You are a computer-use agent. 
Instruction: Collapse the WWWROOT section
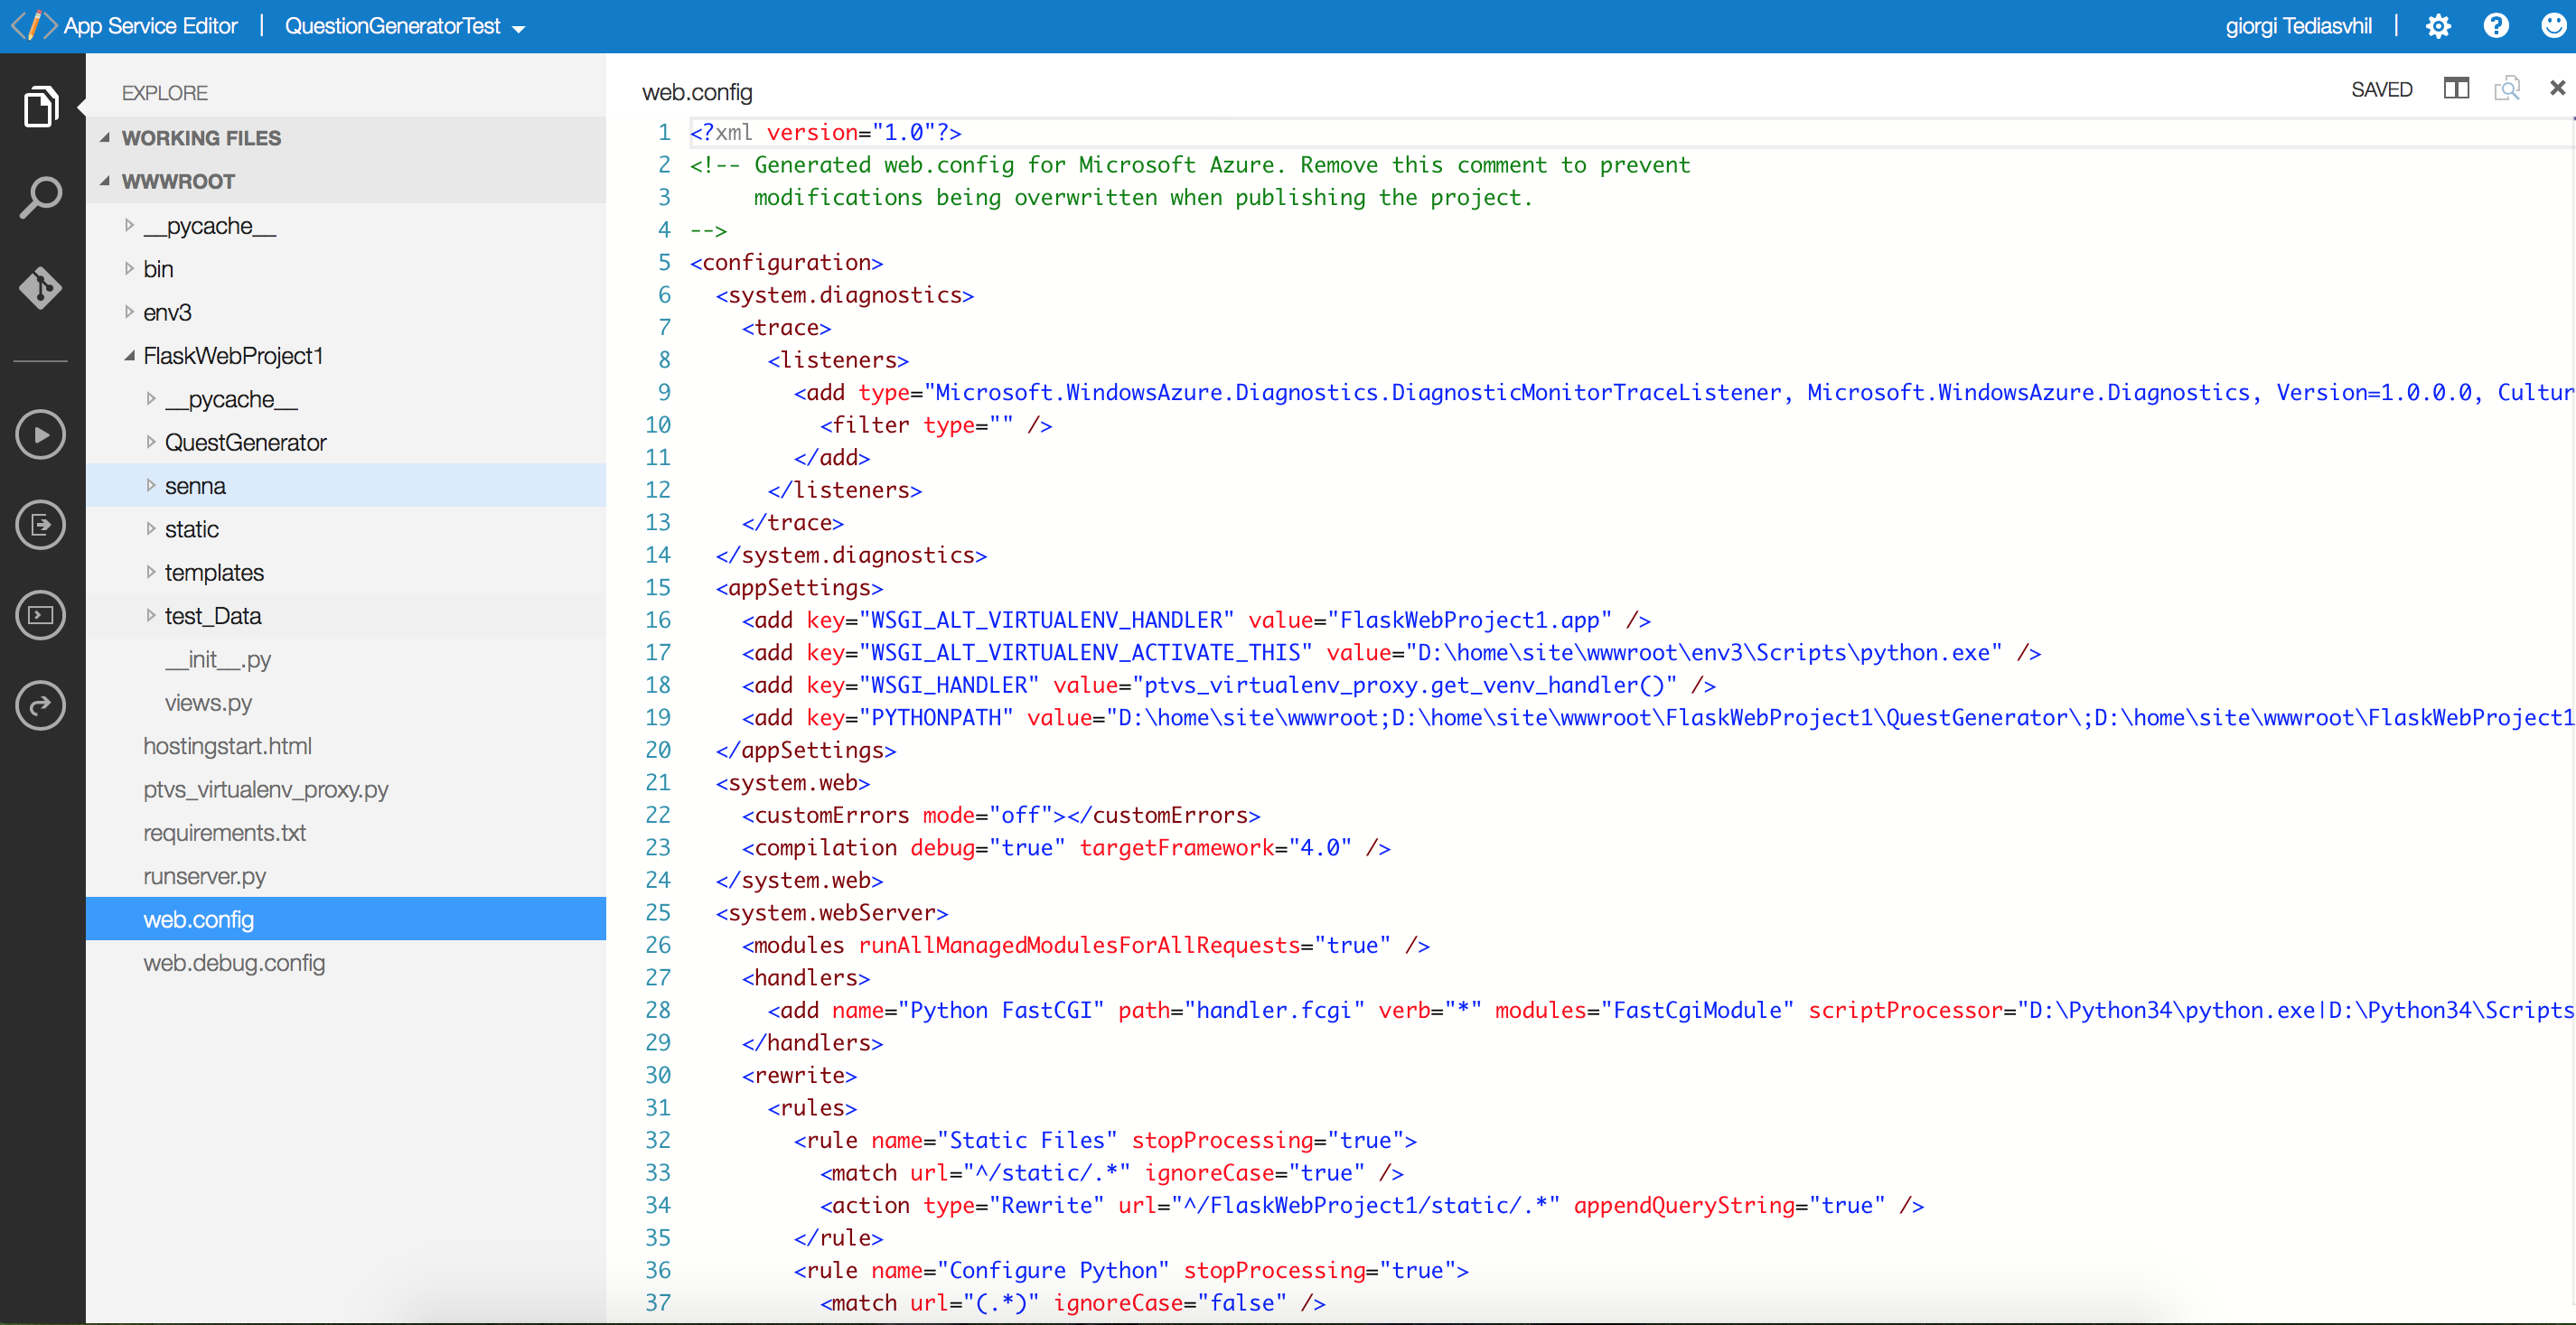[x=105, y=181]
